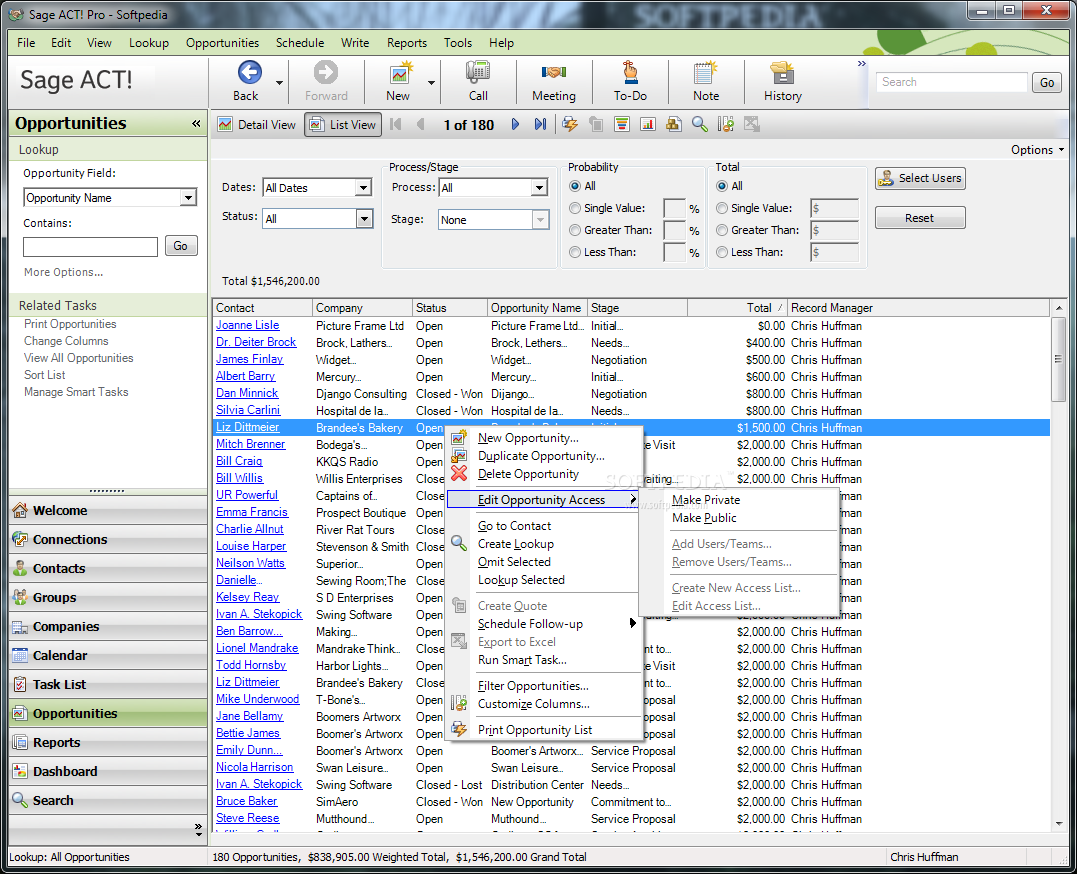Open Opportunity Field dropdown
This screenshot has height=874, width=1077.
pyautogui.click(x=188, y=198)
